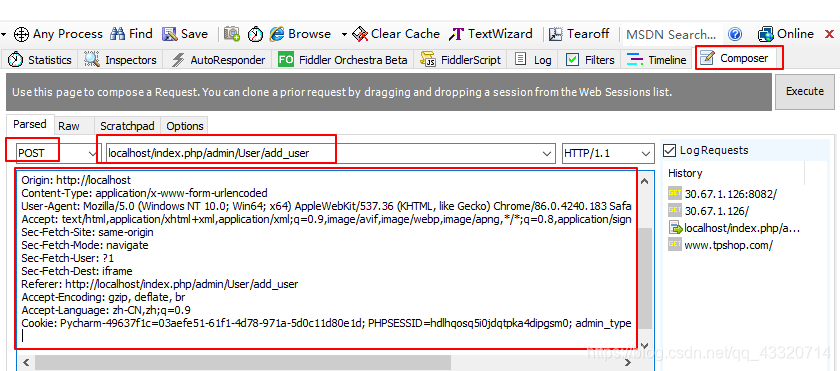
Task: Expand the URL history dropdown arrow
Action: point(547,154)
